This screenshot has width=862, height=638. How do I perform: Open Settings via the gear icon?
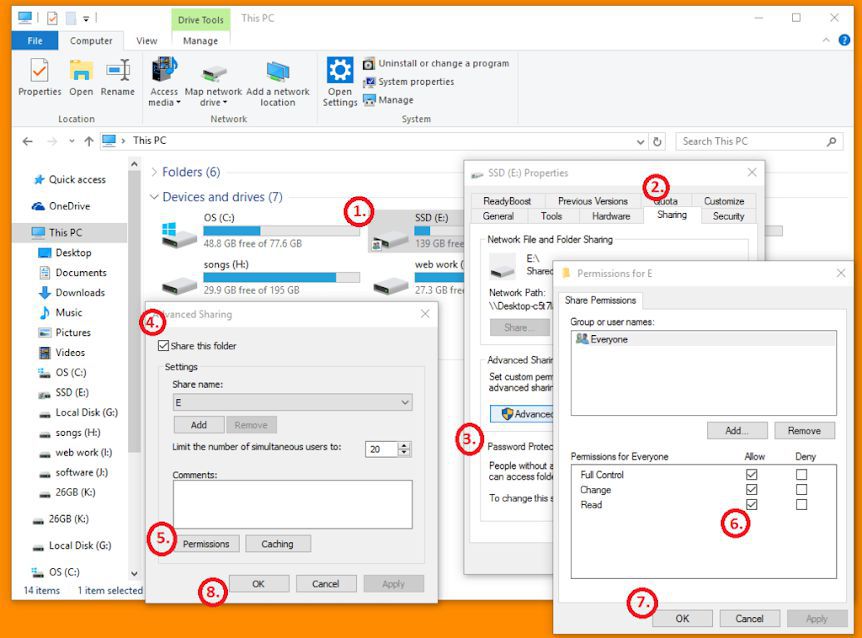click(x=340, y=72)
